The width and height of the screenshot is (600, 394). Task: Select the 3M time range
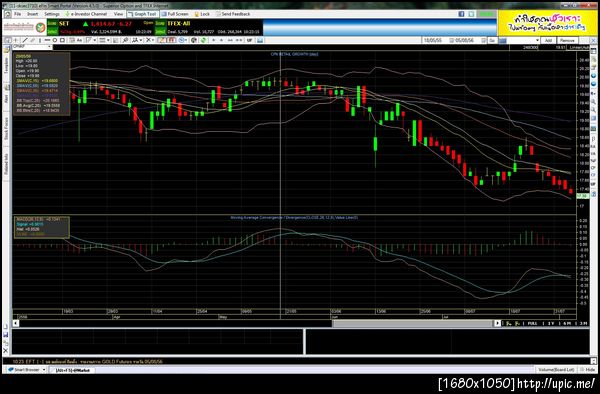pyautogui.click(x=583, y=324)
